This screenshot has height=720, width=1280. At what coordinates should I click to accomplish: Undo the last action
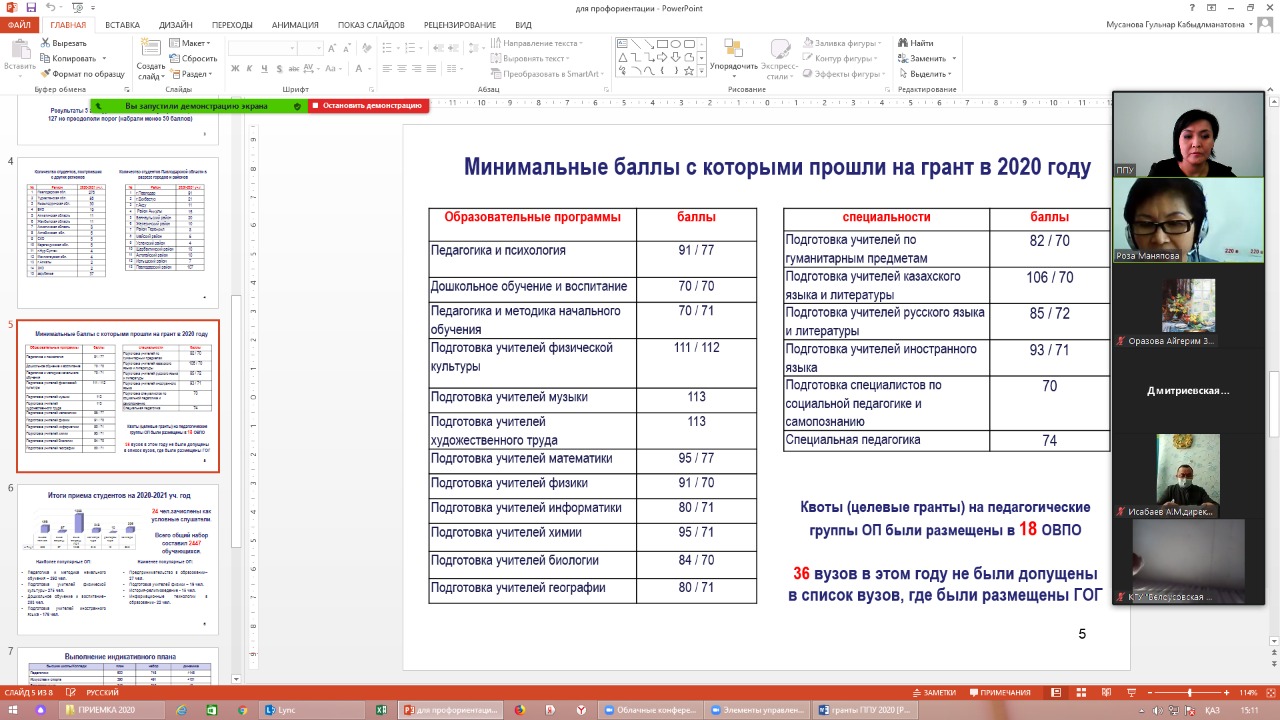pyautogui.click(x=49, y=7)
